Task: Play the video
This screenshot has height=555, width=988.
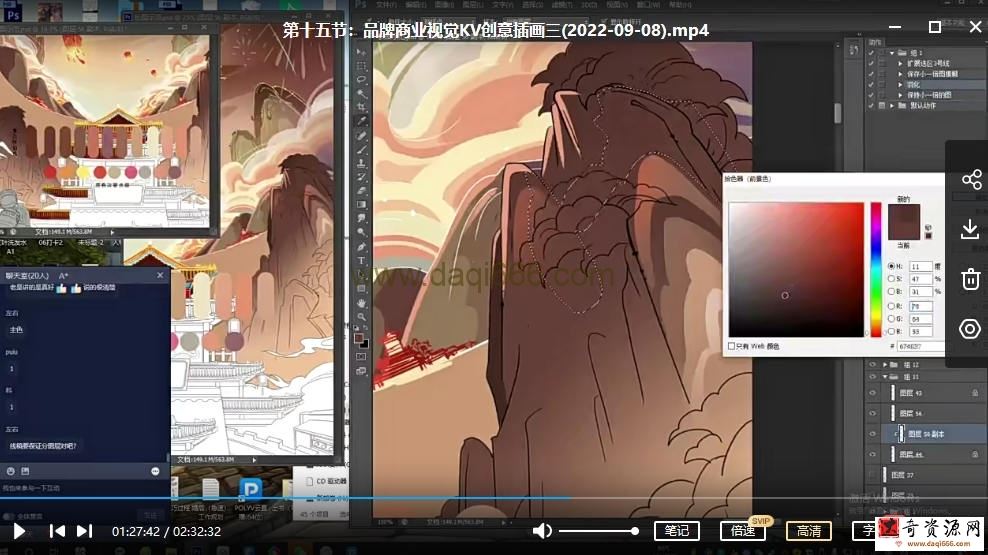Action: 19,532
